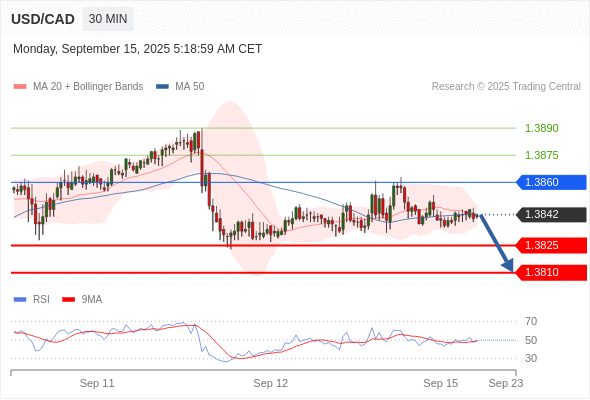Viewport: 590px width, 400px height.
Task: Click the blue downward forecast arrow
Action: click(x=496, y=243)
